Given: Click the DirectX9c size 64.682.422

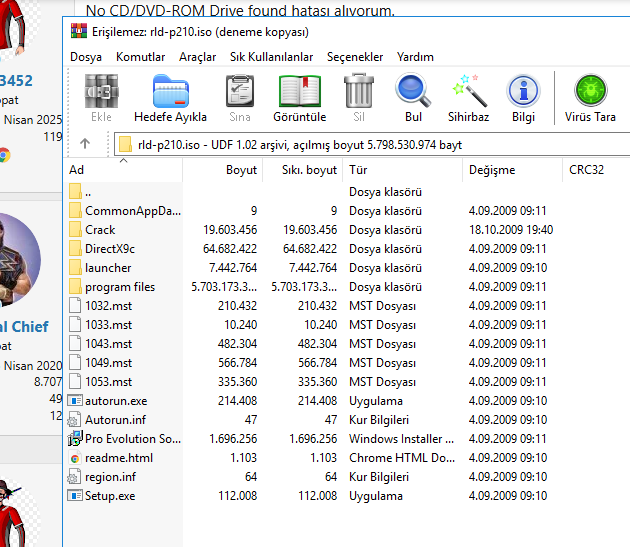Looking at the screenshot, I should [230, 249].
